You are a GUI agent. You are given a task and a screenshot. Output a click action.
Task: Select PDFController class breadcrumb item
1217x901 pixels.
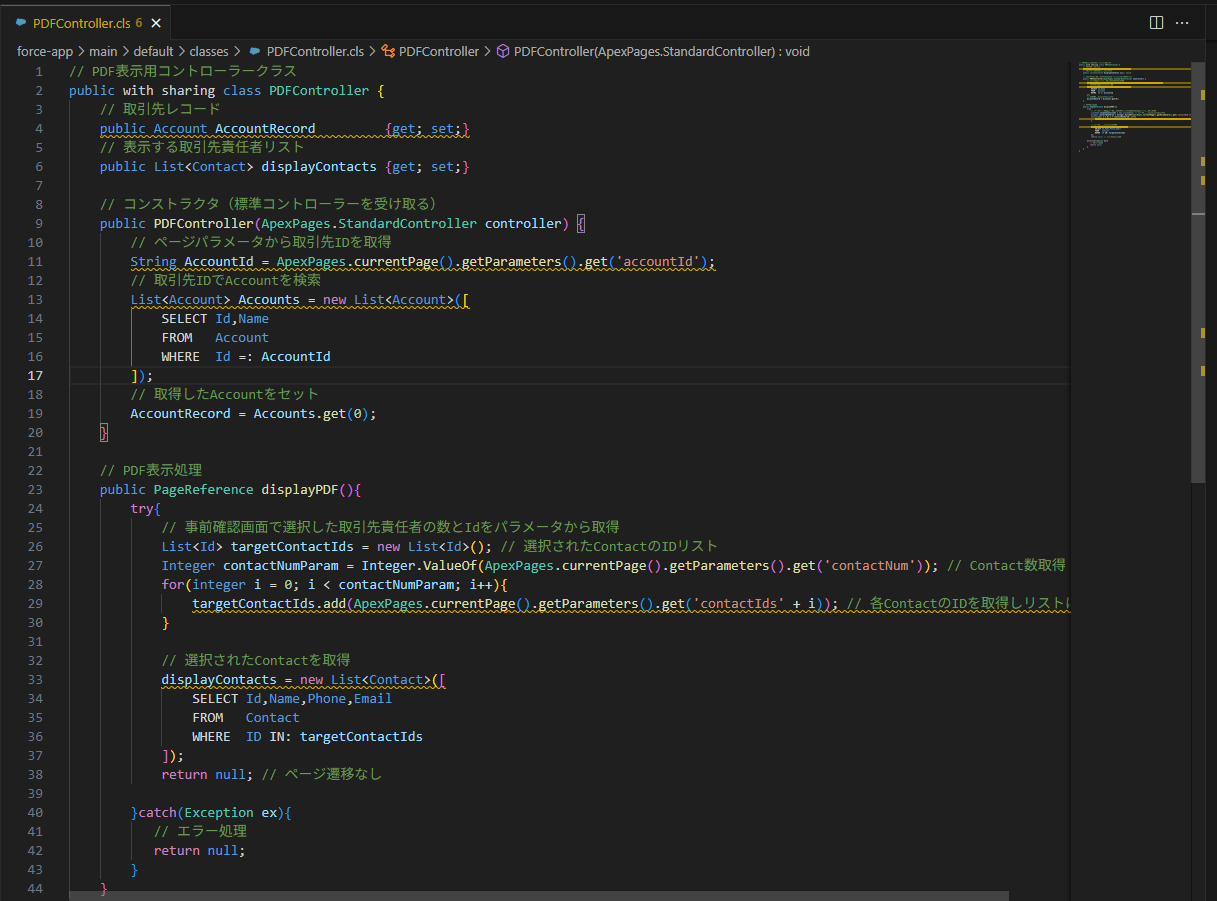(x=438, y=51)
